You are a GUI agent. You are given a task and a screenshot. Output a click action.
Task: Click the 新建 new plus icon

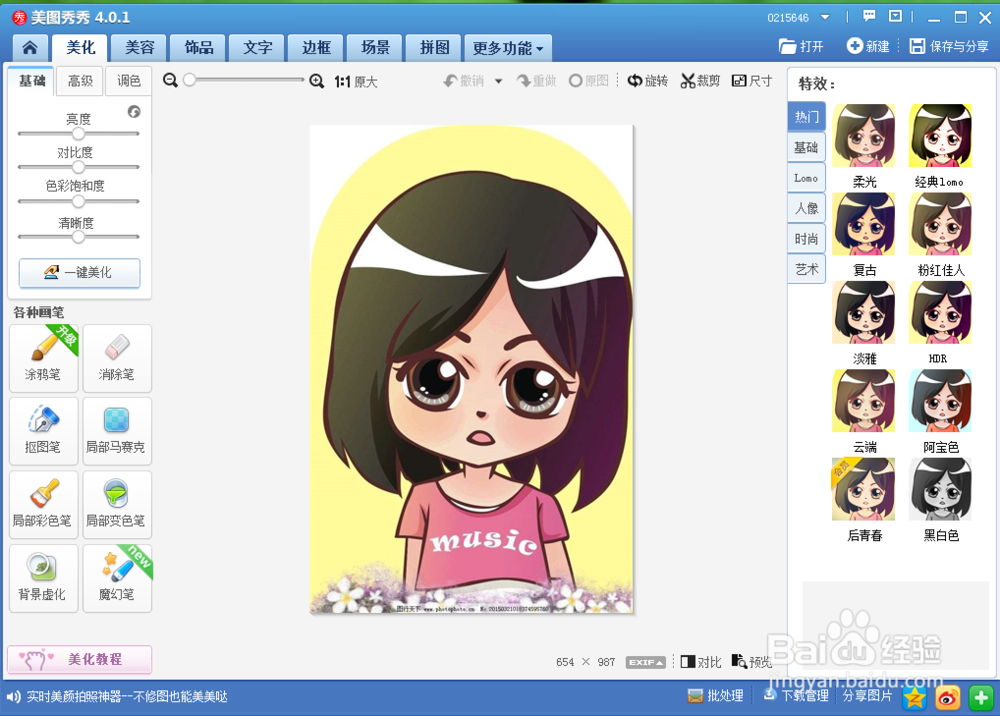pyautogui.click(x=868, y=46)
